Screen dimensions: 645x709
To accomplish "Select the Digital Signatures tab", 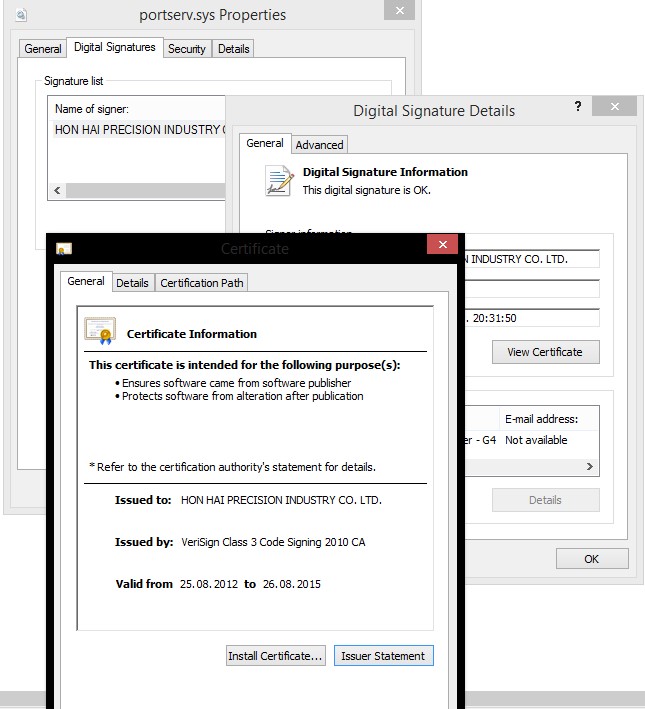I will coord(115,47).
